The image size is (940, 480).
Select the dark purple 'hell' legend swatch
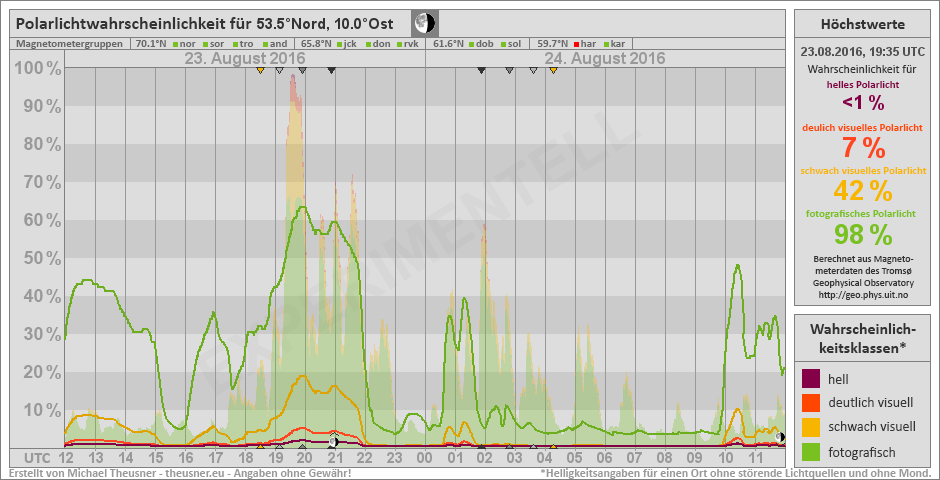pyautogui.click(x=812, y=378)
